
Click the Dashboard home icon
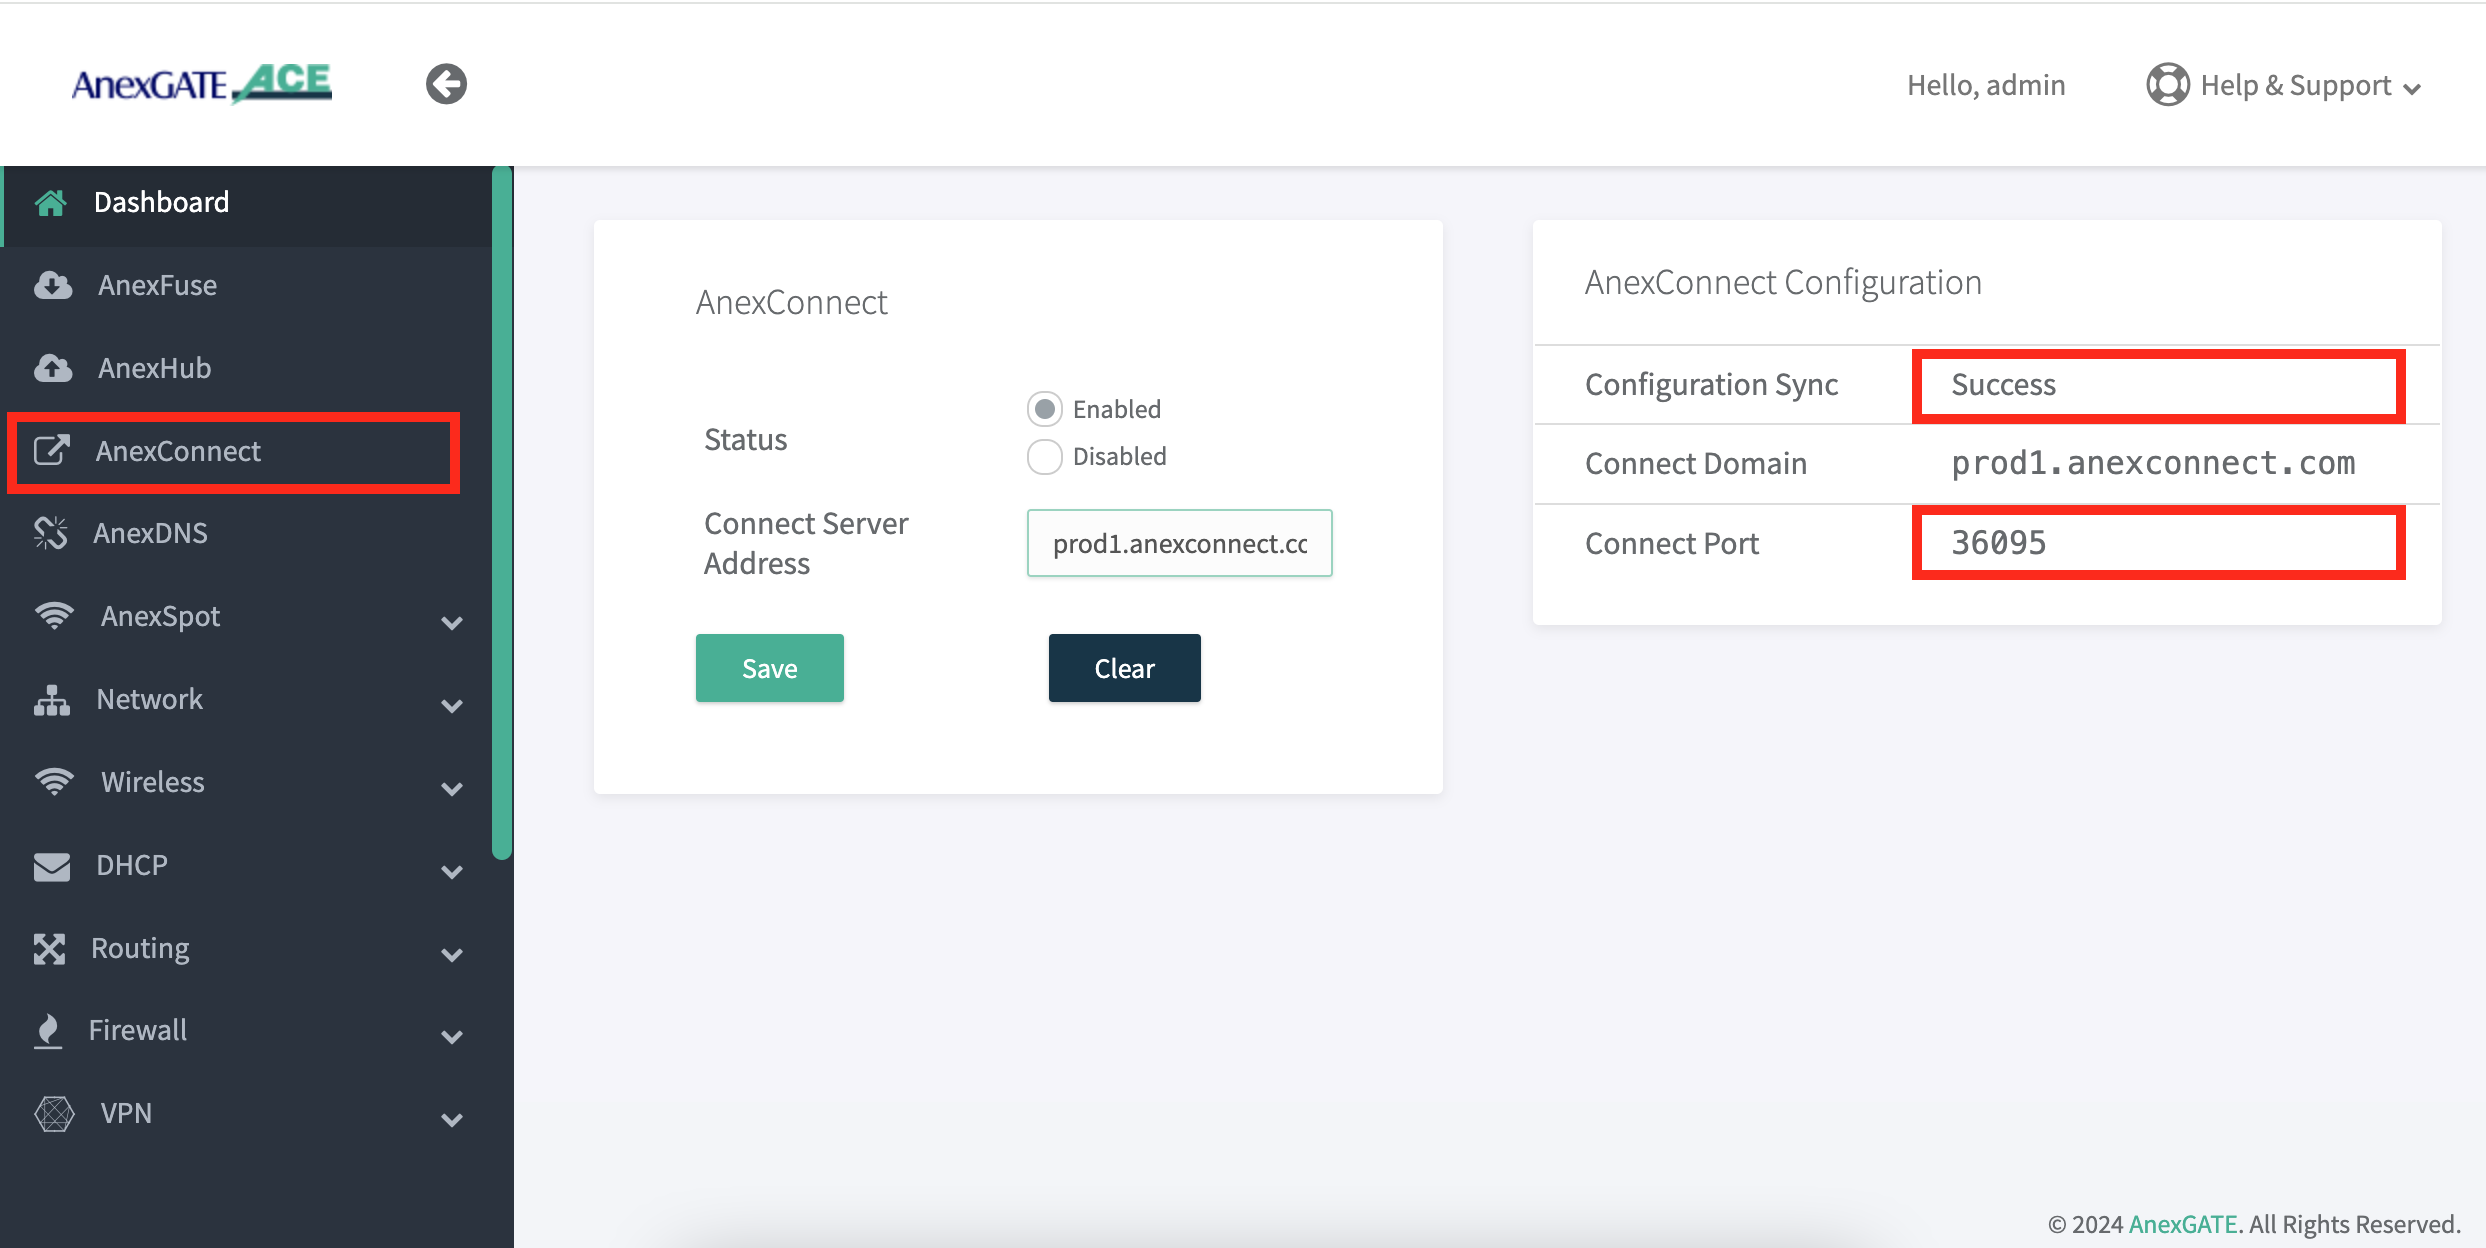(51, 203)
